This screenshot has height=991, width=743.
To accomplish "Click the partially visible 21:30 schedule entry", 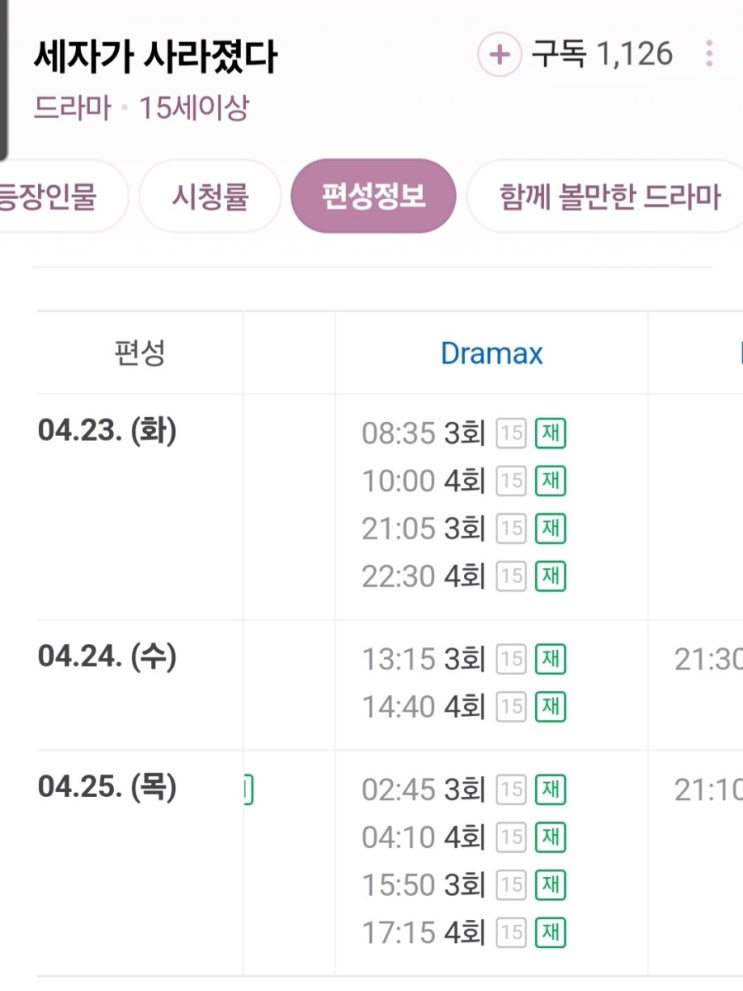I will click(x=708, y=659).
